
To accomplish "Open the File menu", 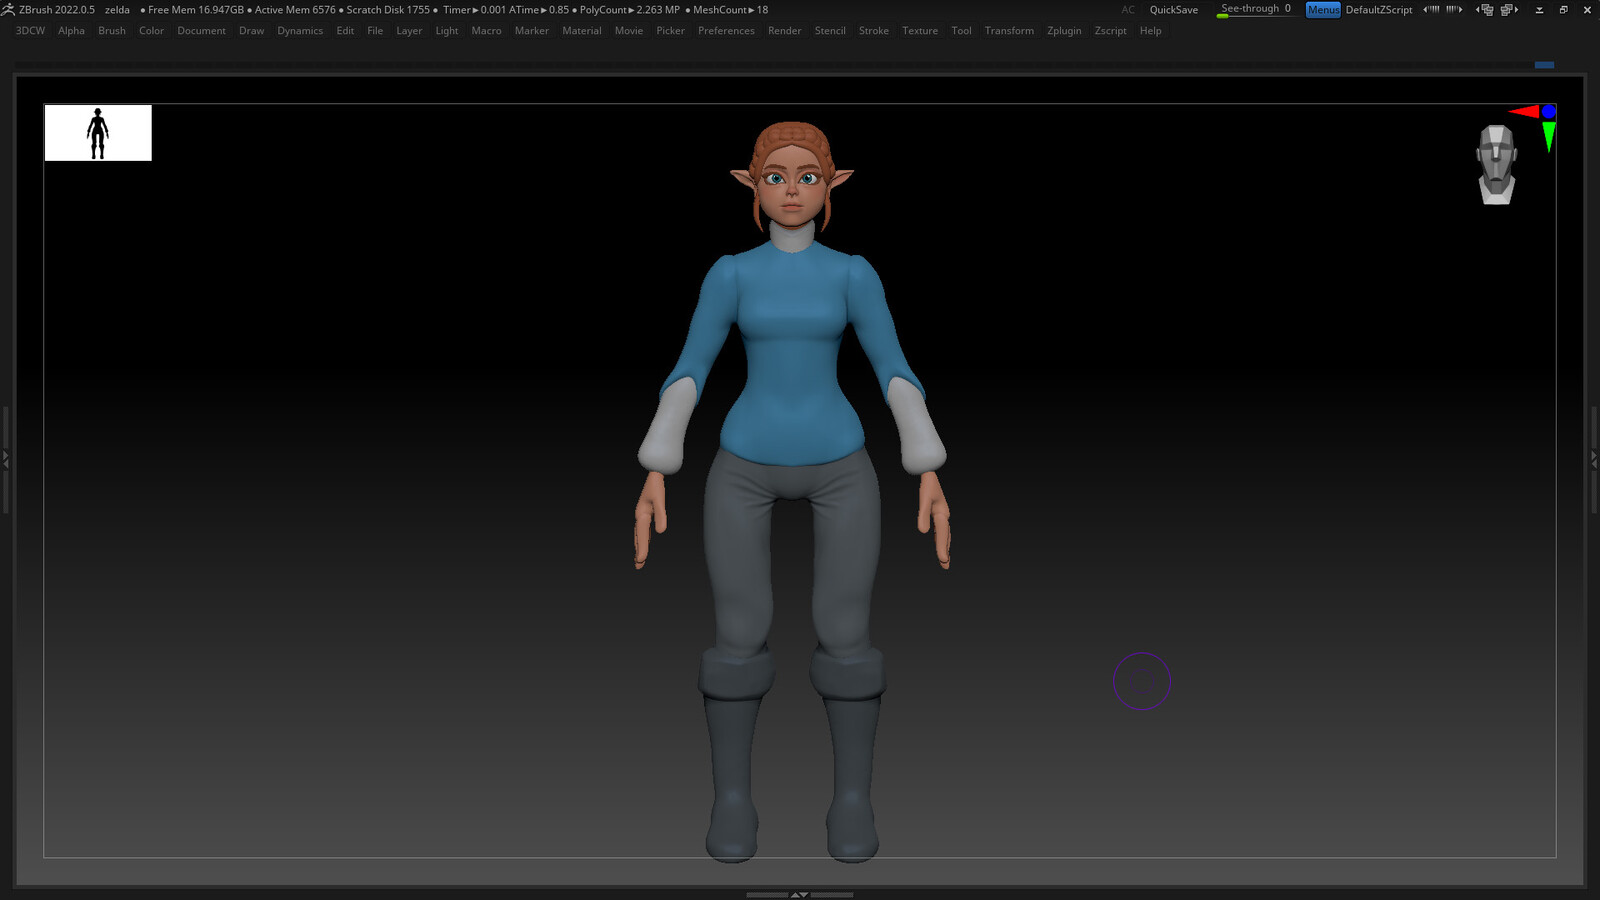I will click(x=375, y=31).
